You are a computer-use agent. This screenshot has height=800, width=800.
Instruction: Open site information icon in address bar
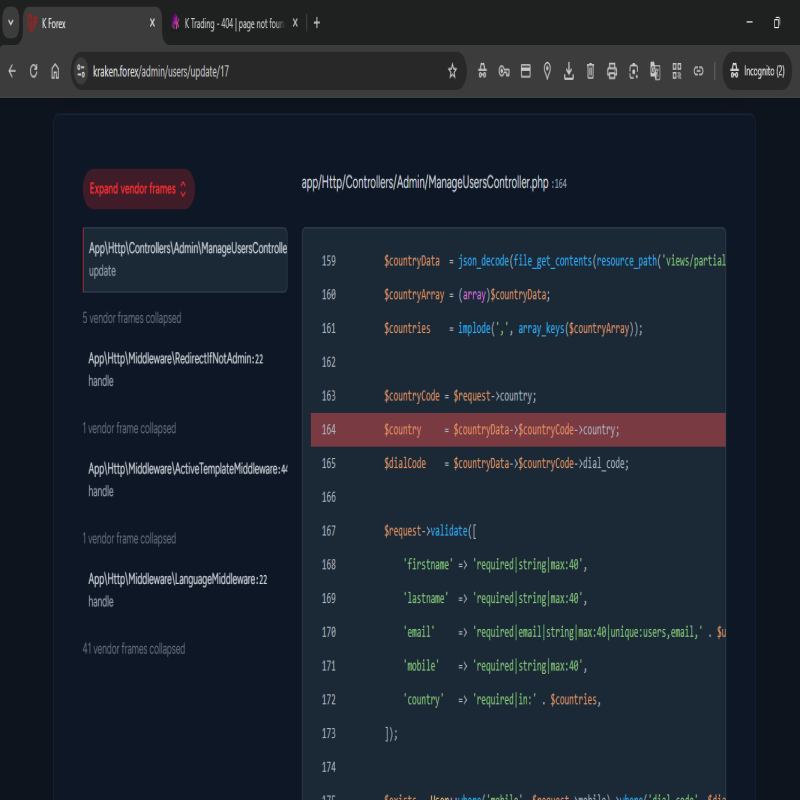click(82, 71)
